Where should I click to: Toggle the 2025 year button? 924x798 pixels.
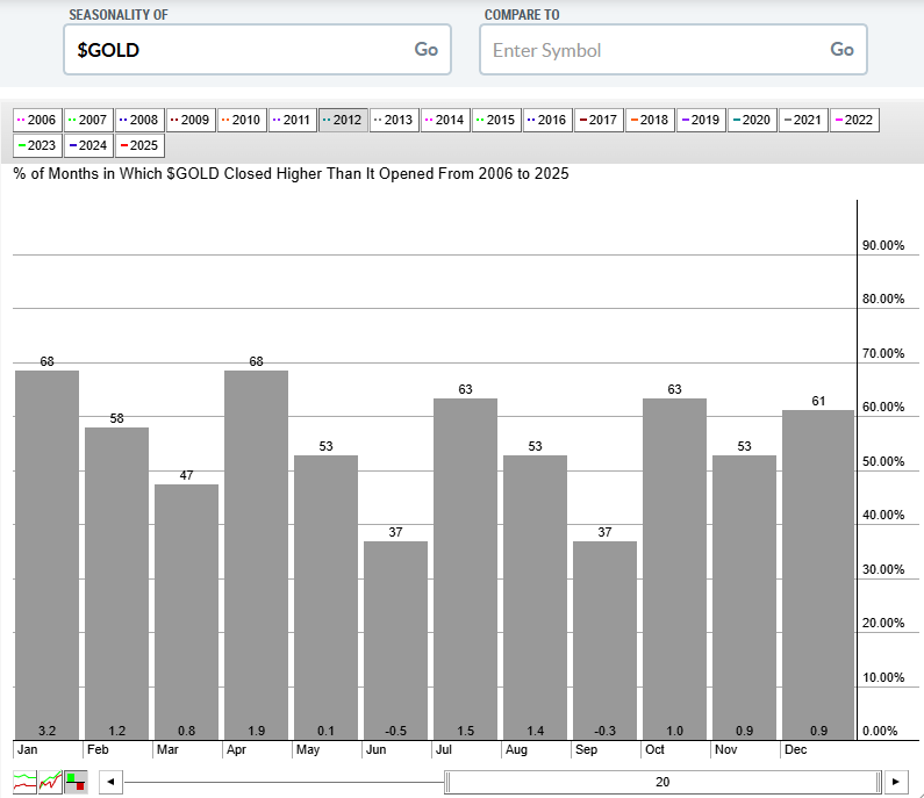138,146
